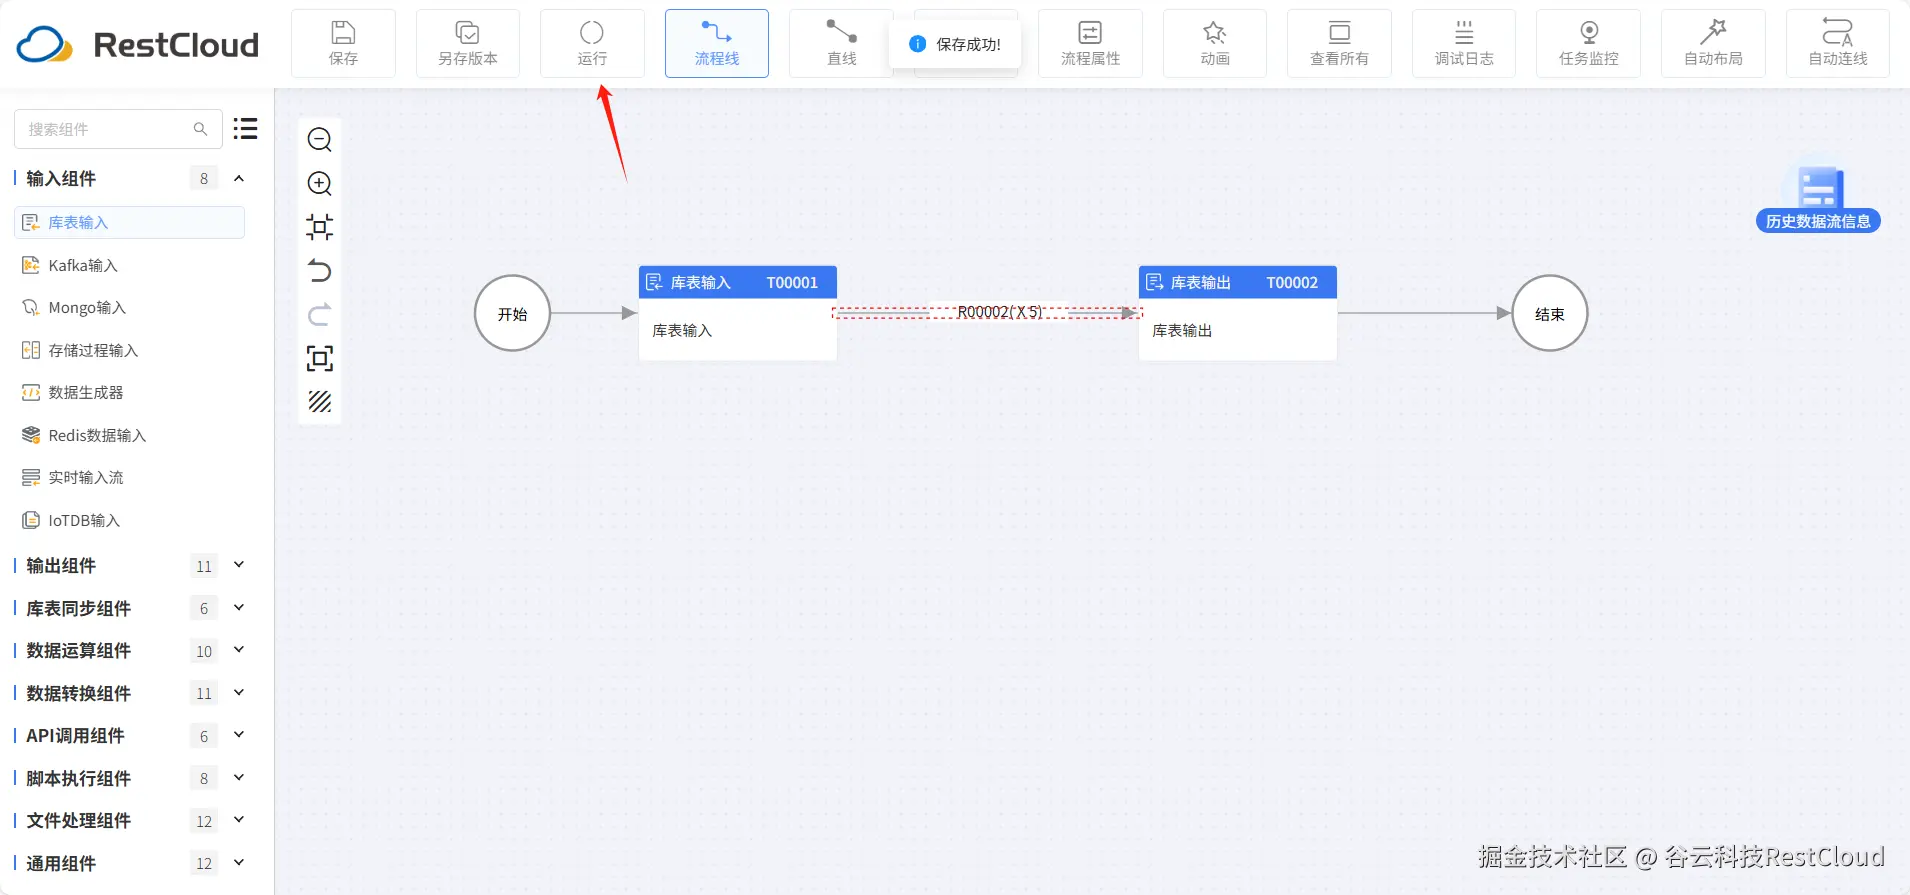Zoom out the canvas
The height and width of the screenshot is (895, 1910).
pos(320,139)
